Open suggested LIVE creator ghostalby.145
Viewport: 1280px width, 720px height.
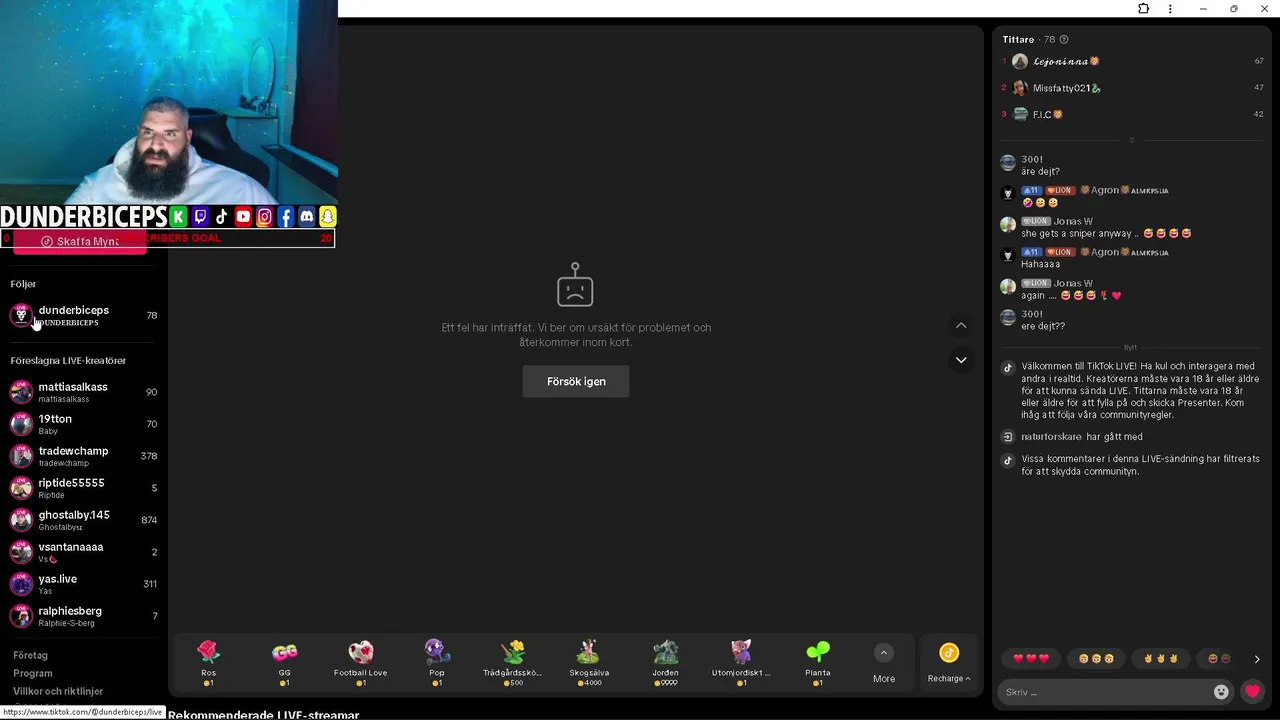click(84, 520)
